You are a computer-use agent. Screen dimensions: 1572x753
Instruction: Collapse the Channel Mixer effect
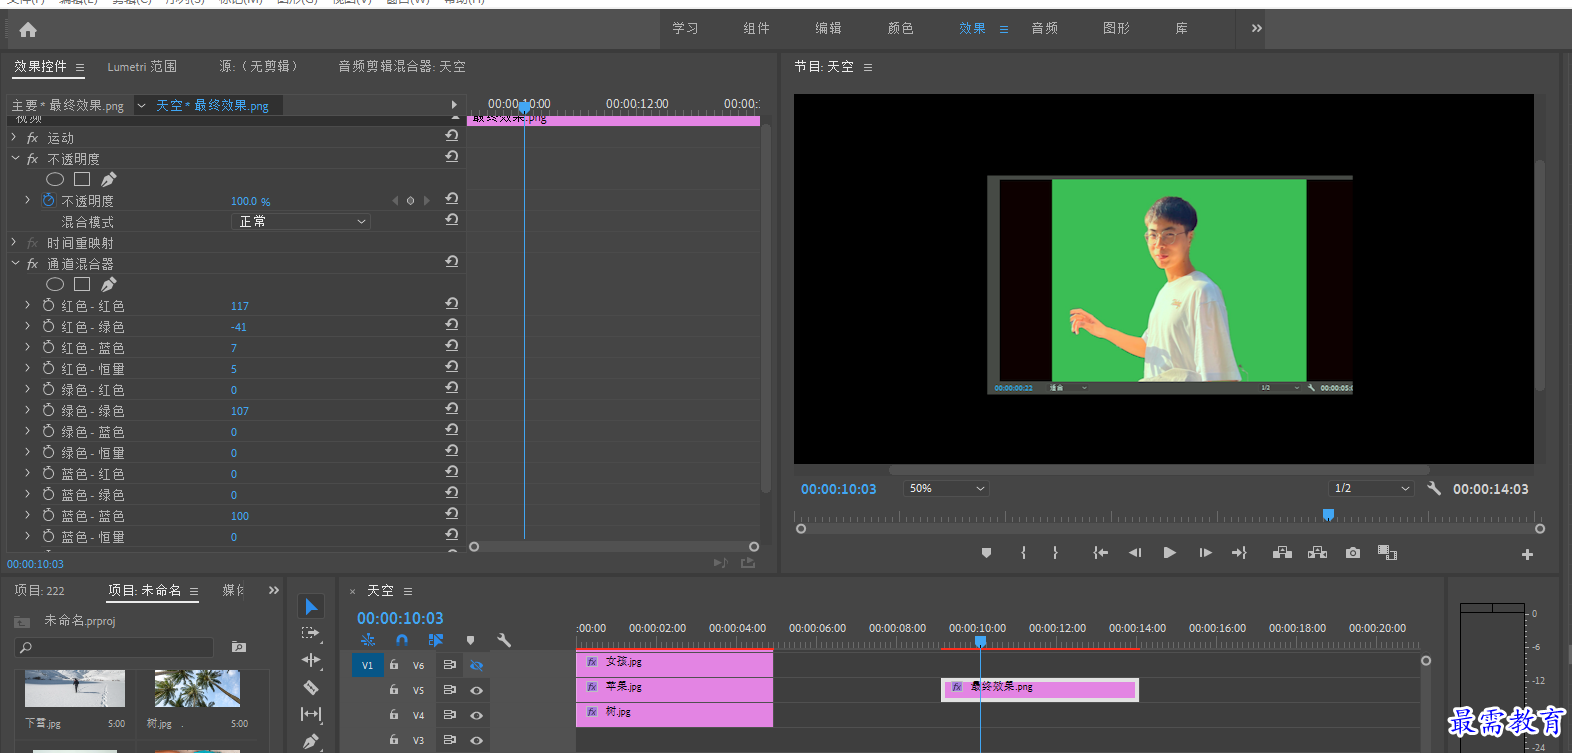coord(15,263)
